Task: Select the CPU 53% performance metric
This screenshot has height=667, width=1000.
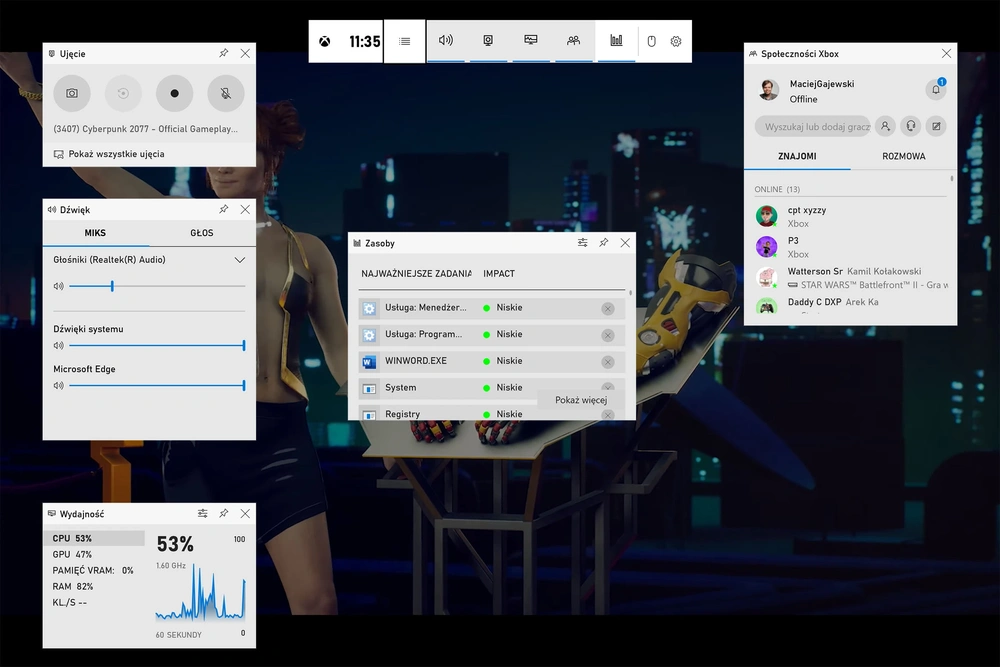Action: pyautogui.click(x=94, y=538)
